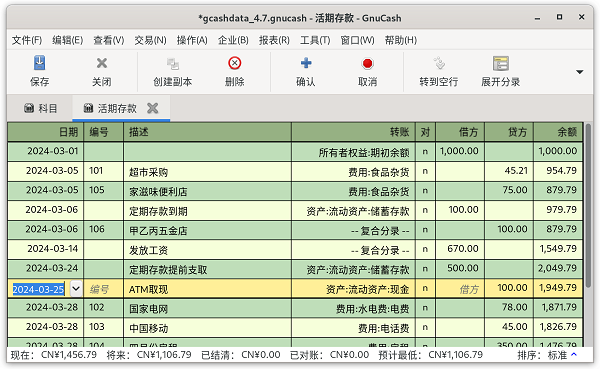Toggle reconcile flag in 定期存款提前支取 row
Viewport: 600px width, 369px height.
click(425, 269)
